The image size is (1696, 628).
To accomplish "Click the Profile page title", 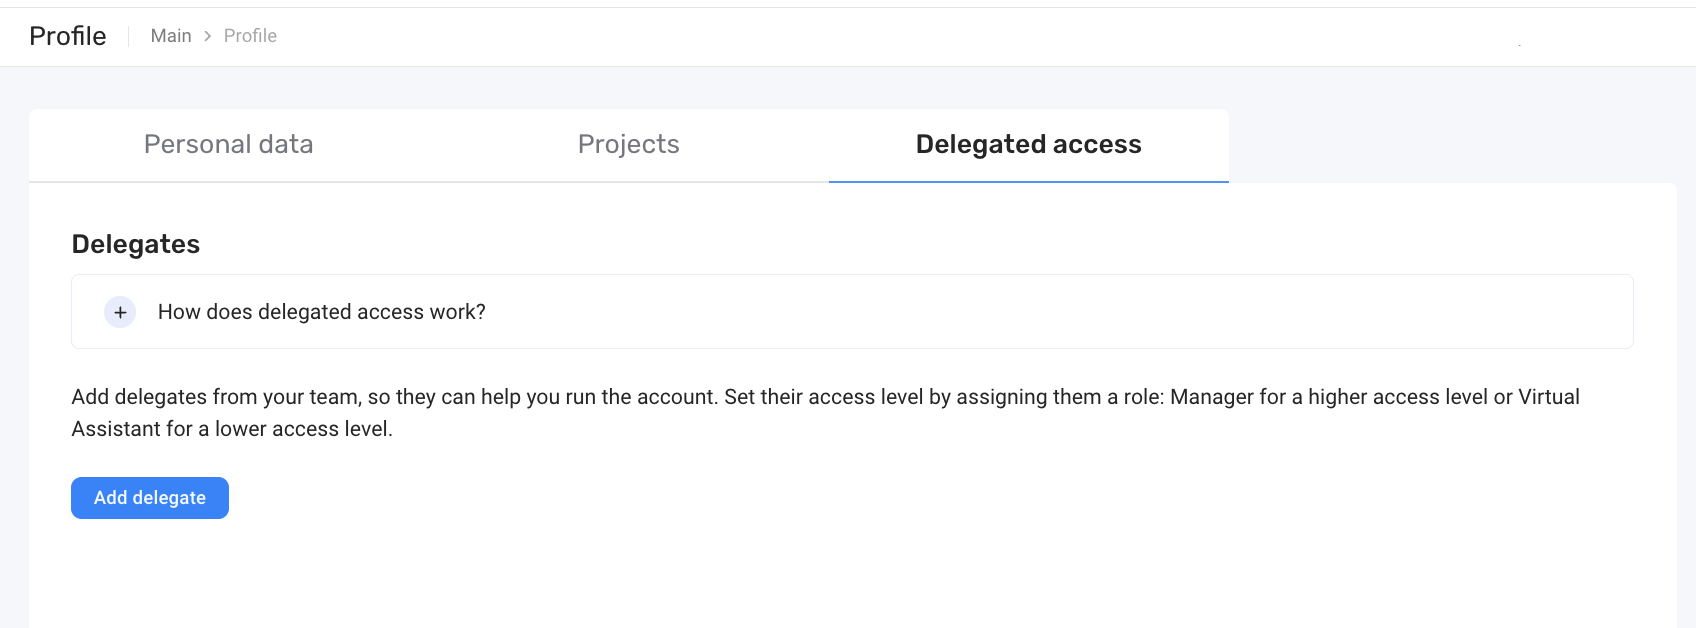I will tap(68, 36).
